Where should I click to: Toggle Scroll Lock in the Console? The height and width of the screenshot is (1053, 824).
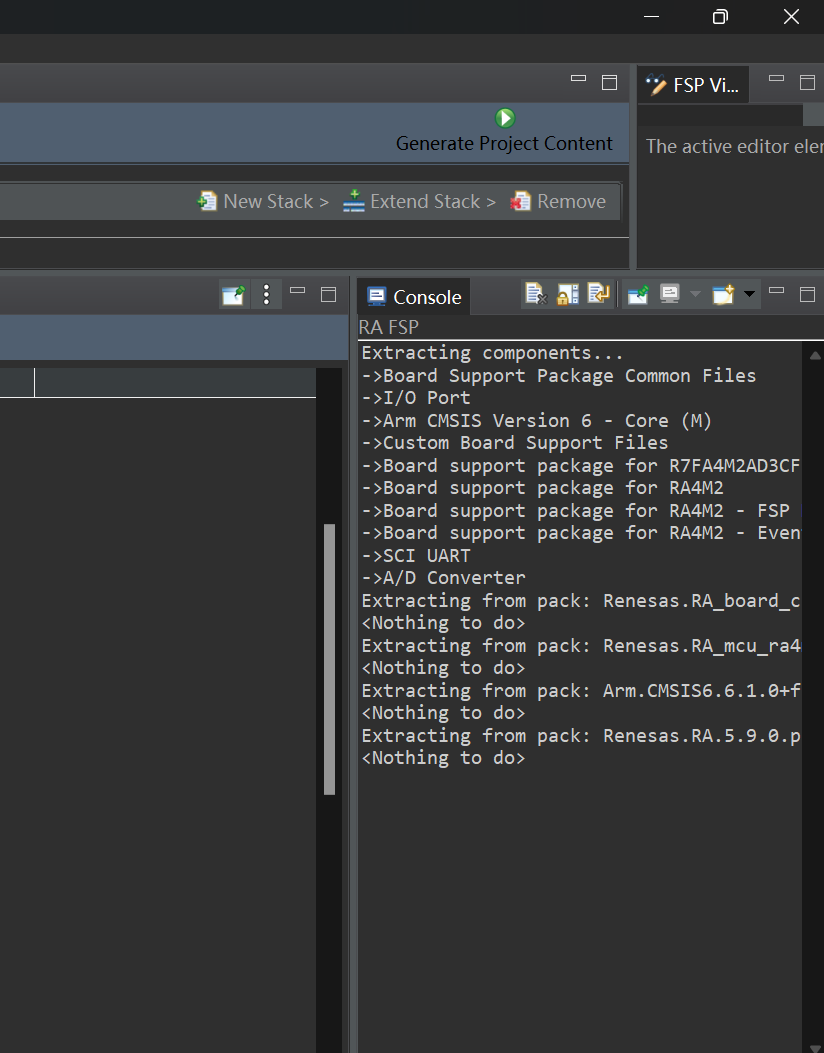tap(567, 294)
